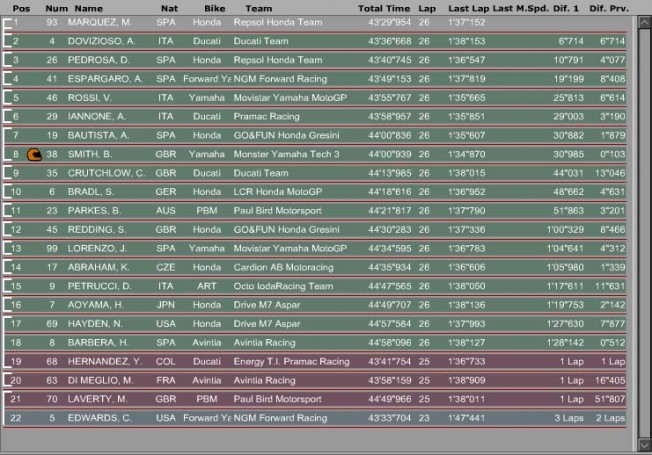Image resolution: width=652 pixels, height=455 pixels.
Task: Select the REDDING, S. name cell
Action: 97,230
